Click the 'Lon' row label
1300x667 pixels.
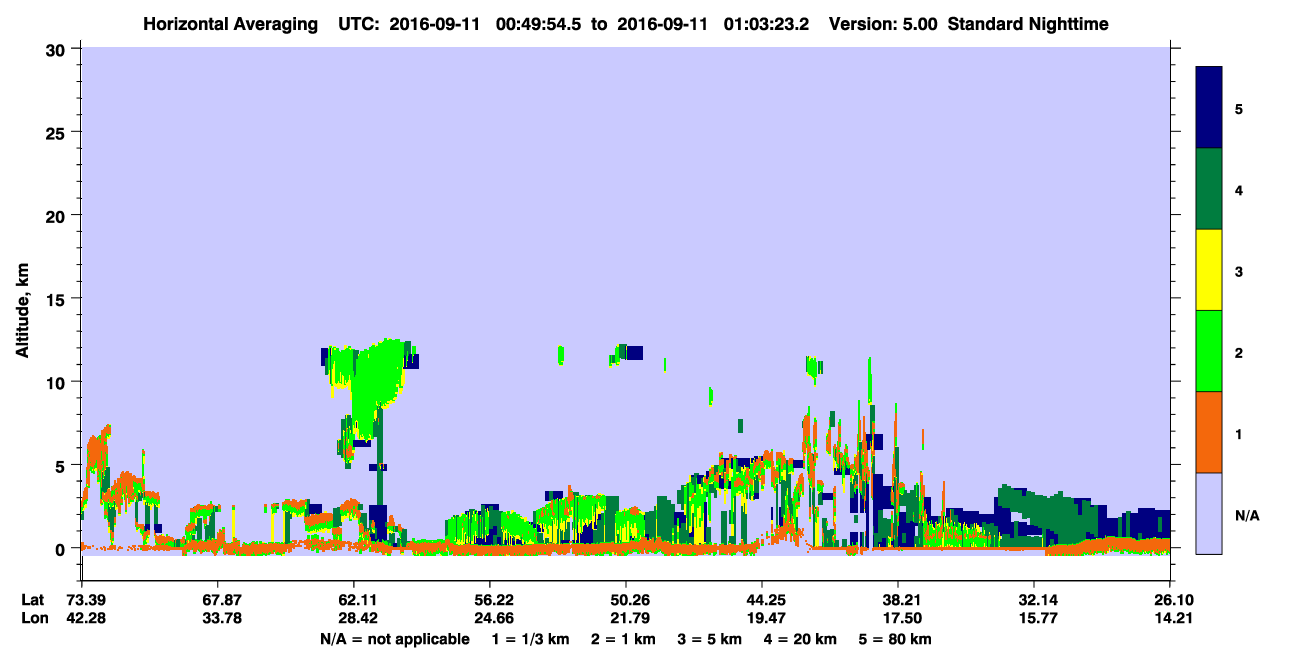33,618
